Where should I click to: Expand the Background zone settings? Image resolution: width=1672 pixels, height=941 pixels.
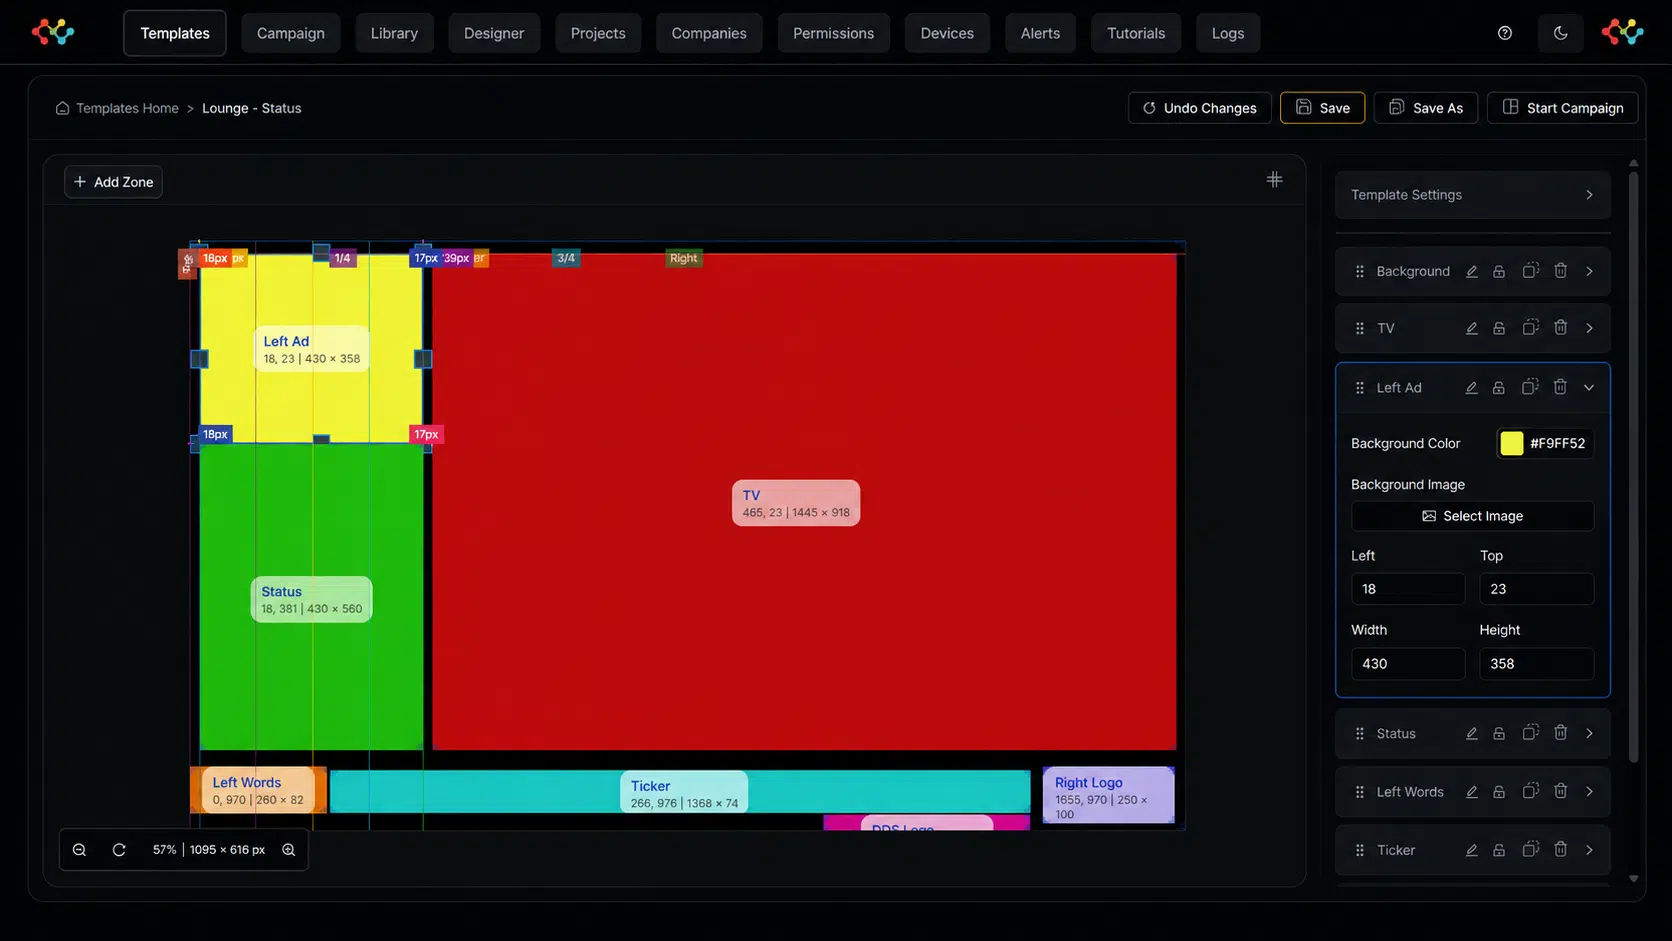pos(1589,271)
